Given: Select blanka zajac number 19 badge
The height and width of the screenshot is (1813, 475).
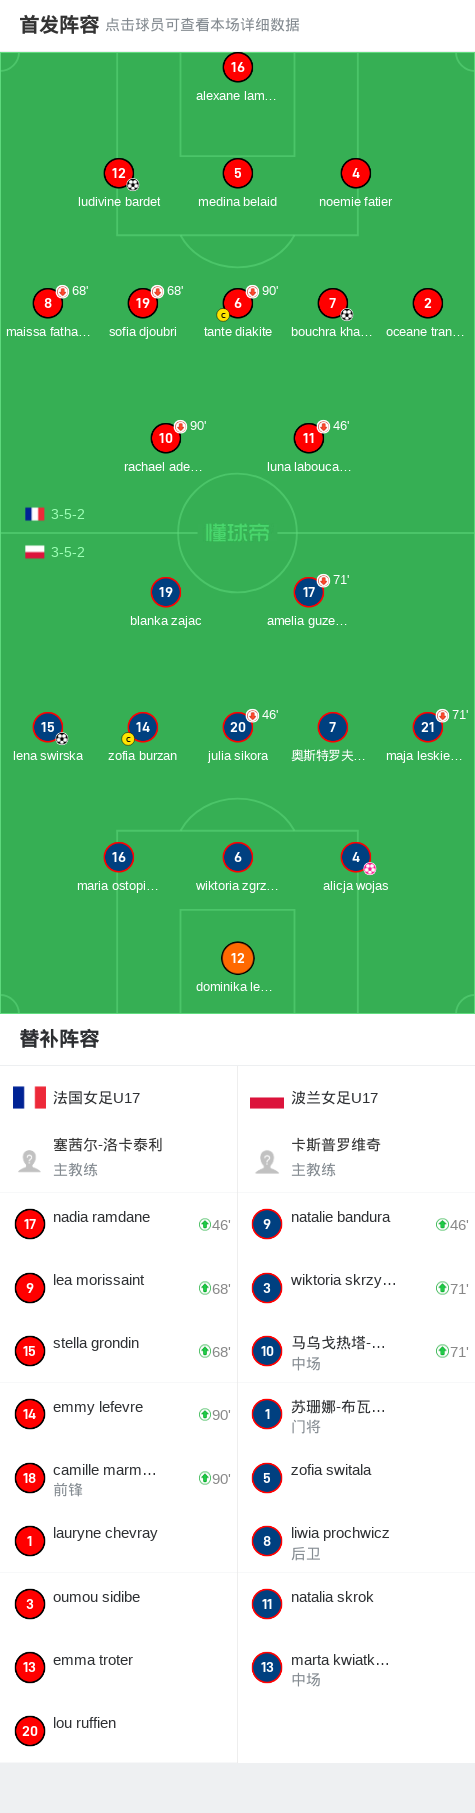Looking at the screenshot, I should (166, 592).
